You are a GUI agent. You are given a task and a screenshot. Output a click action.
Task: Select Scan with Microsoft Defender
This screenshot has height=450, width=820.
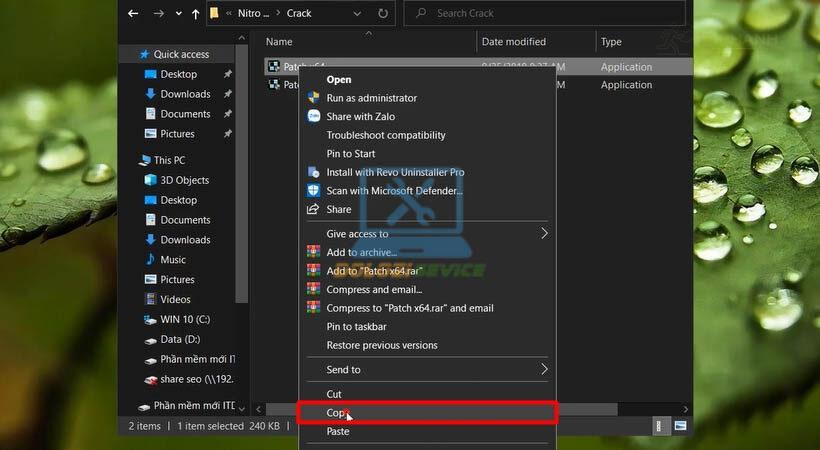tap(394, 191)
